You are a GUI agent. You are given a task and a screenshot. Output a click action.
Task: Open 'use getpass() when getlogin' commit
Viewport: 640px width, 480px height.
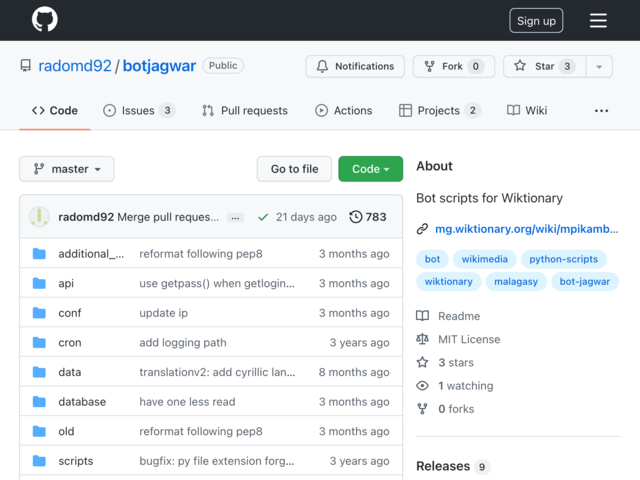217,283
